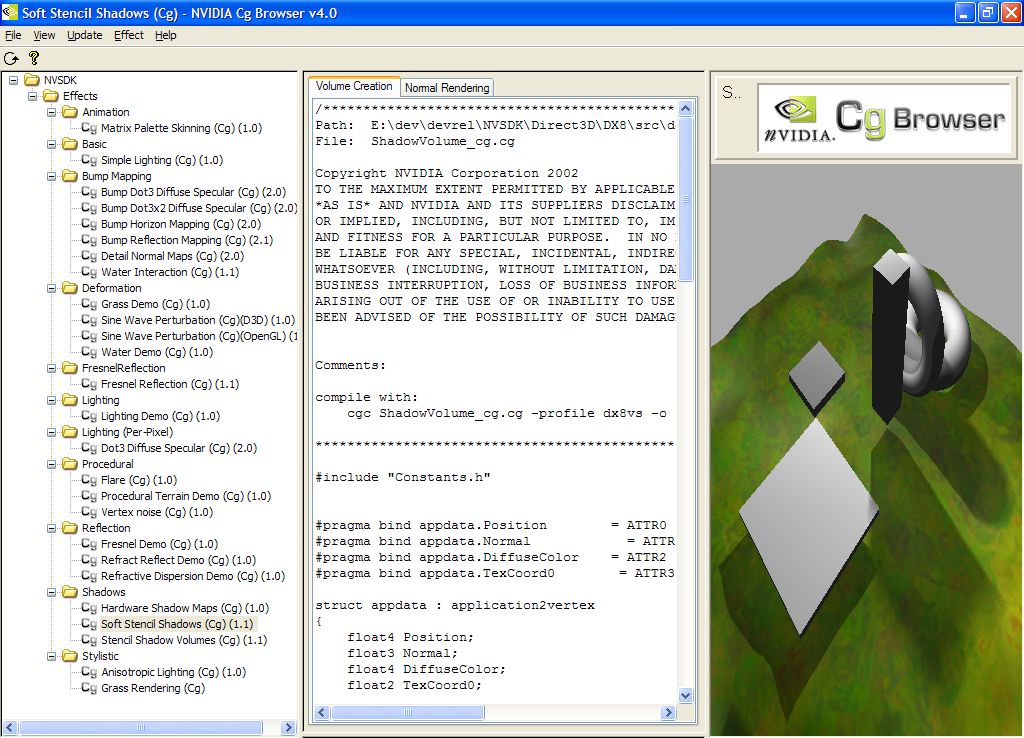Select Bump Dot3 Diffuse Specular (Cg) (2.0)
The width and height of the screenshot is (1024, 738).
point(193,192)
